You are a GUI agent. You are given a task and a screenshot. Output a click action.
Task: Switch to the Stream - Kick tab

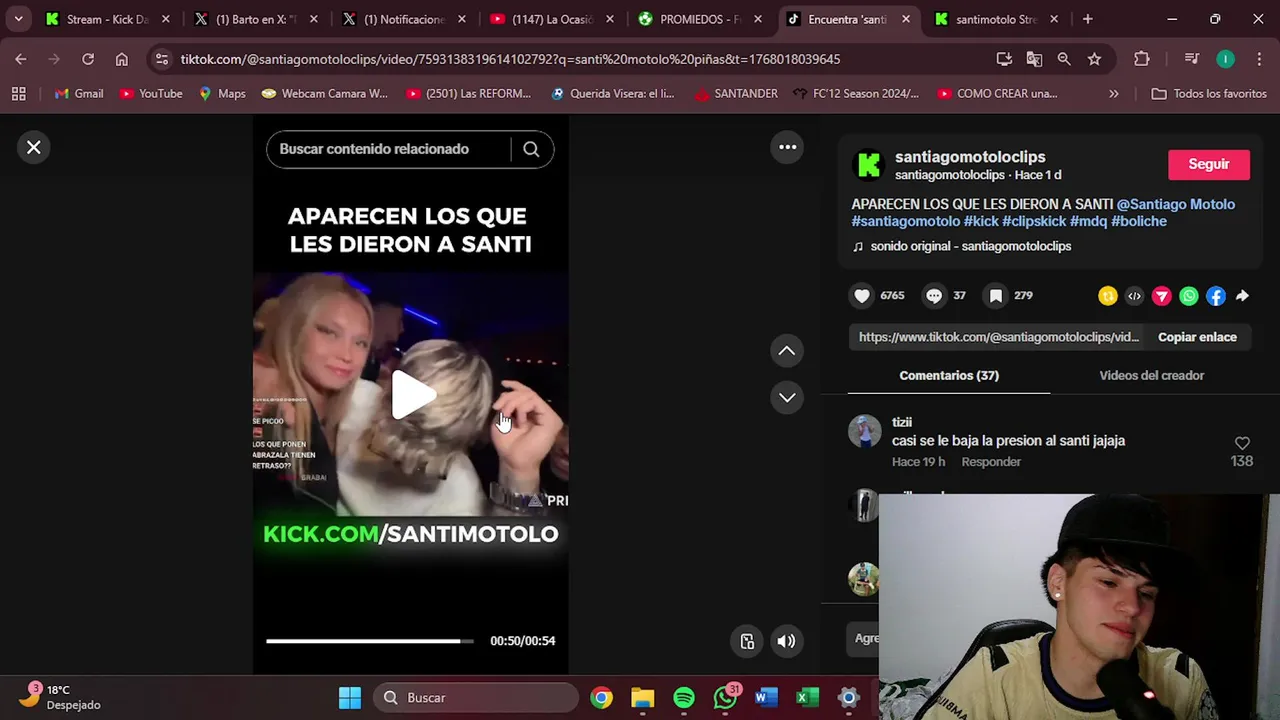point(108,19)
